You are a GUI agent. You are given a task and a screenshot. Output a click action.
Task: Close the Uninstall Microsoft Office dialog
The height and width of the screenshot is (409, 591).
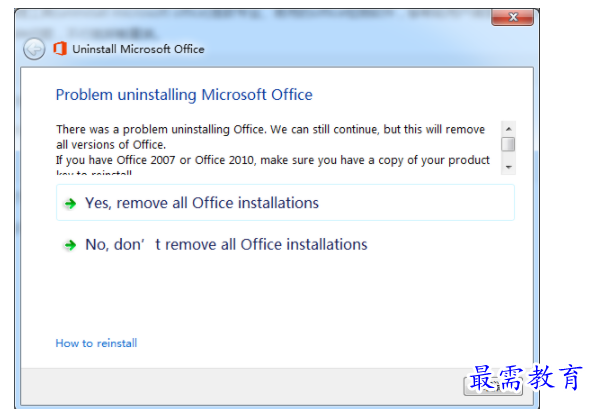(x=512, y=17)
